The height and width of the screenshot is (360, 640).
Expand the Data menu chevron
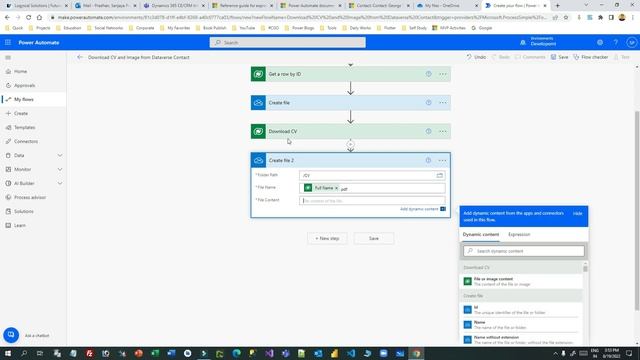tap(60, 156)
